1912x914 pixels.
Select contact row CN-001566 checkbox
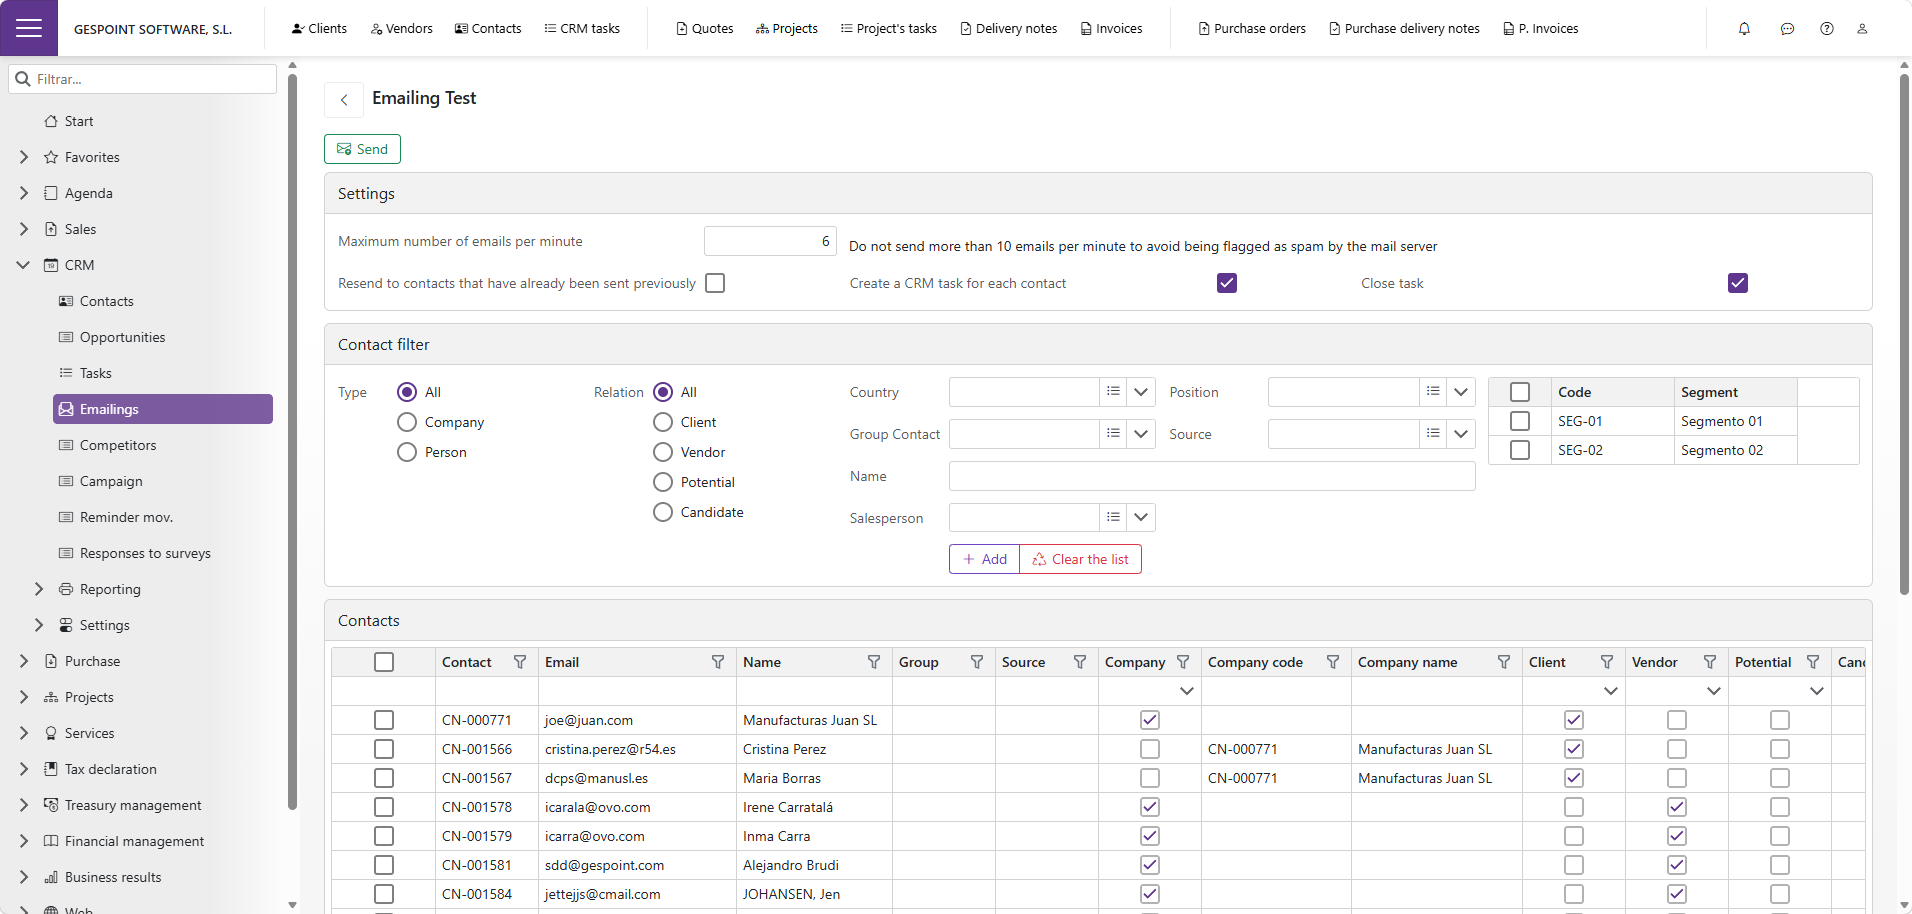click(x=384, y=749)
